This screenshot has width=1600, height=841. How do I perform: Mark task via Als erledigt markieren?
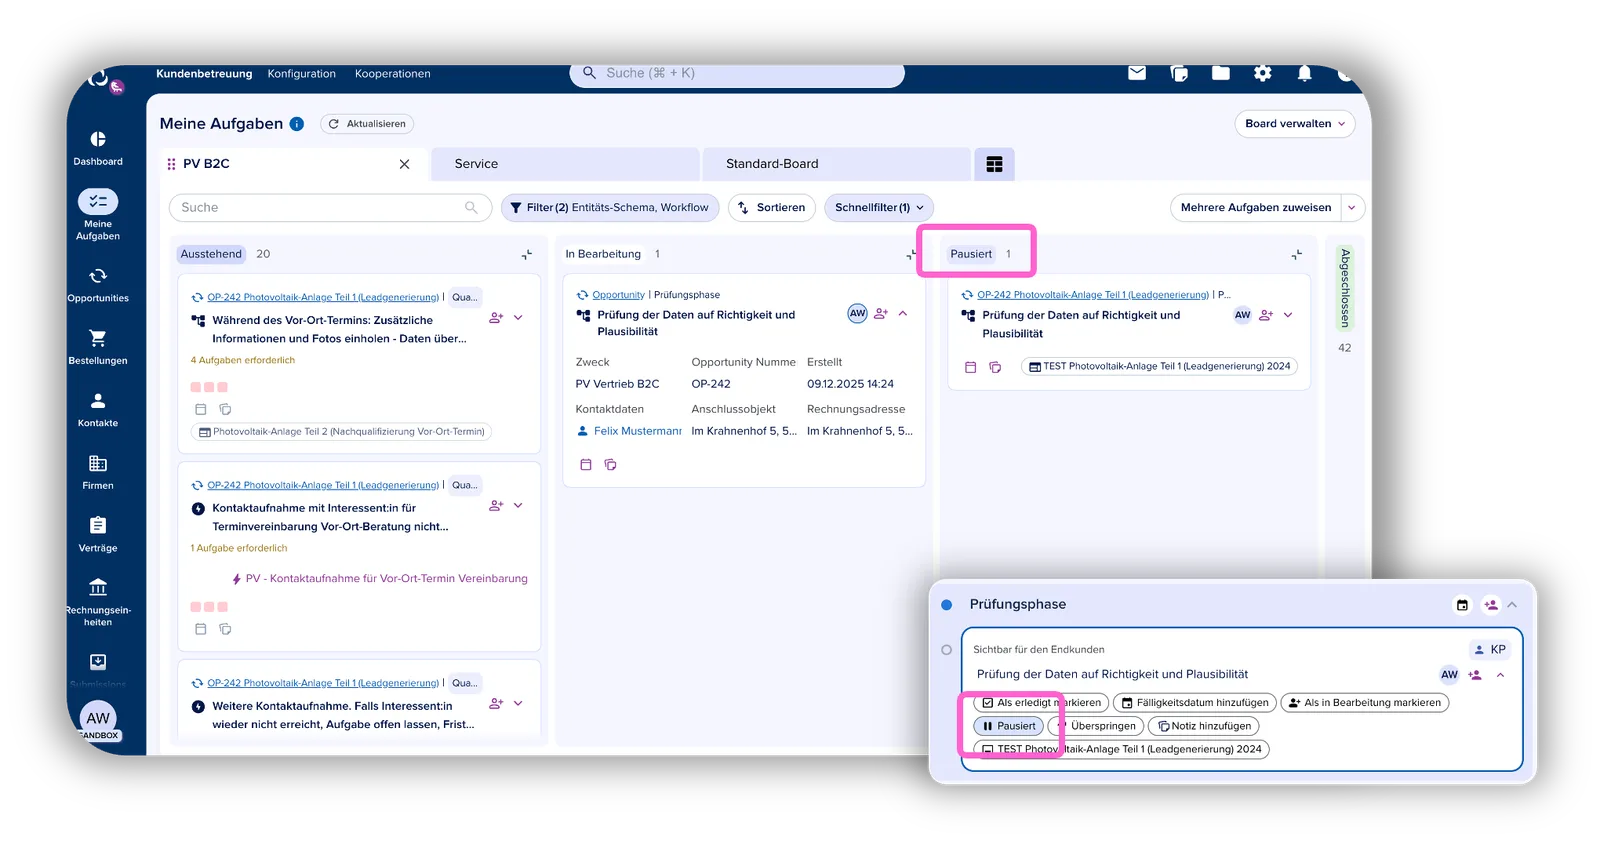click(1041, 703)
